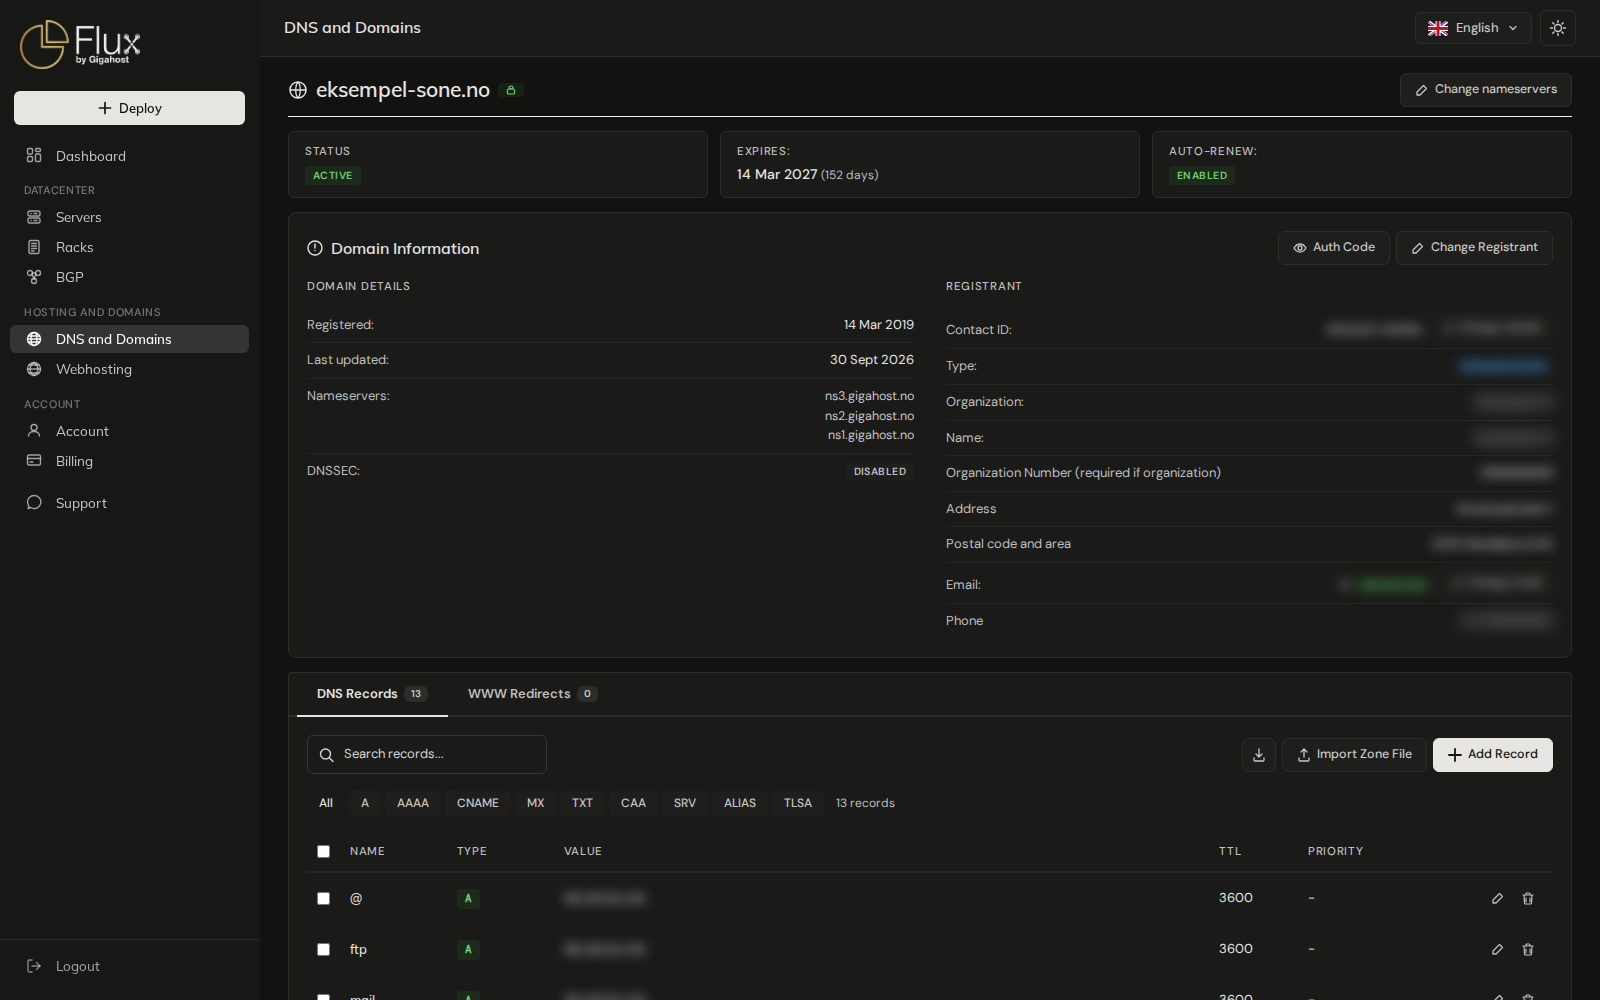Delete the @ record trash icon

(1528, 898)
